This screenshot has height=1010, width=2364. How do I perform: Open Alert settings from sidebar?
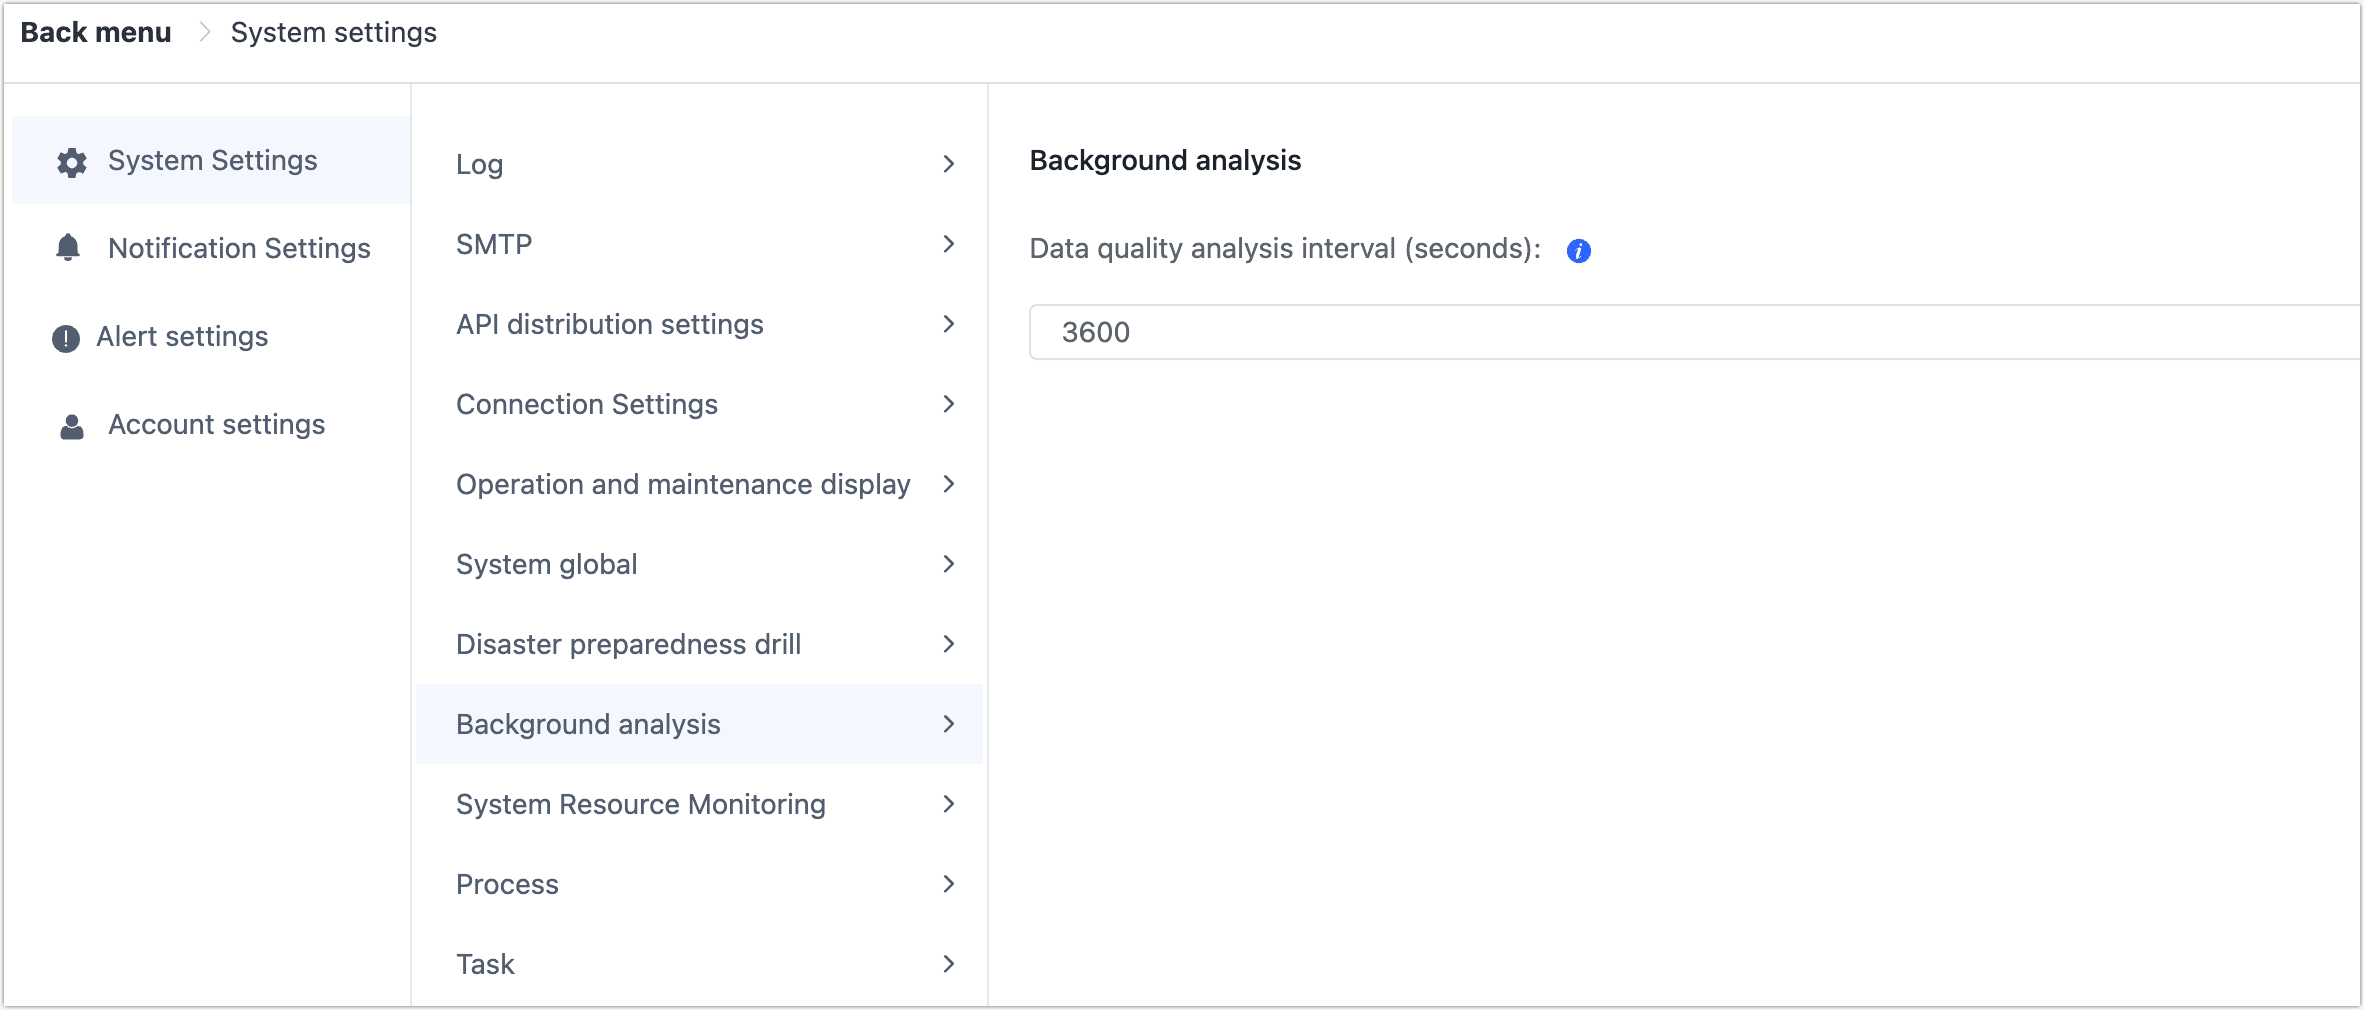click(182, 337)
